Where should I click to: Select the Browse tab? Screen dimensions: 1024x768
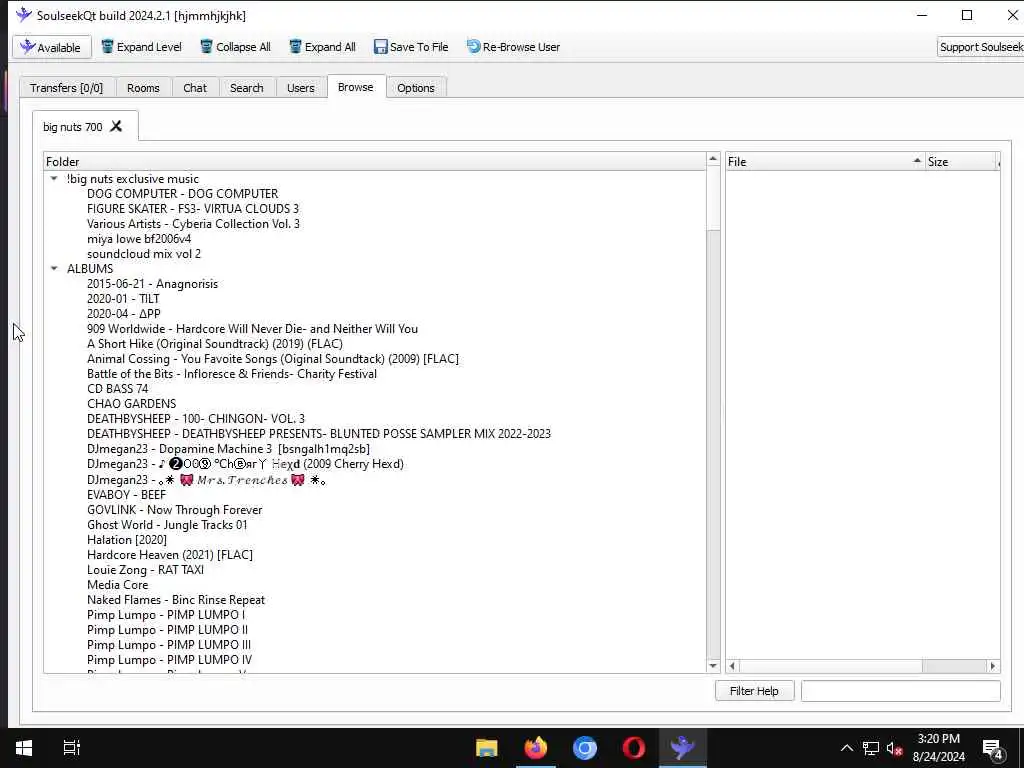[356, 87]
